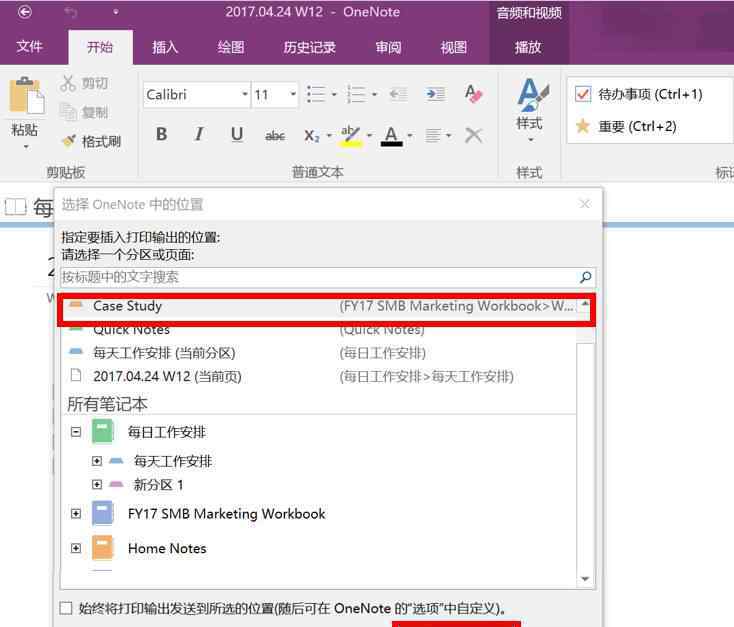Switch to the 视图 (View) tab
Viewport: 734px width, 627px height.
(x=453, y=47)
